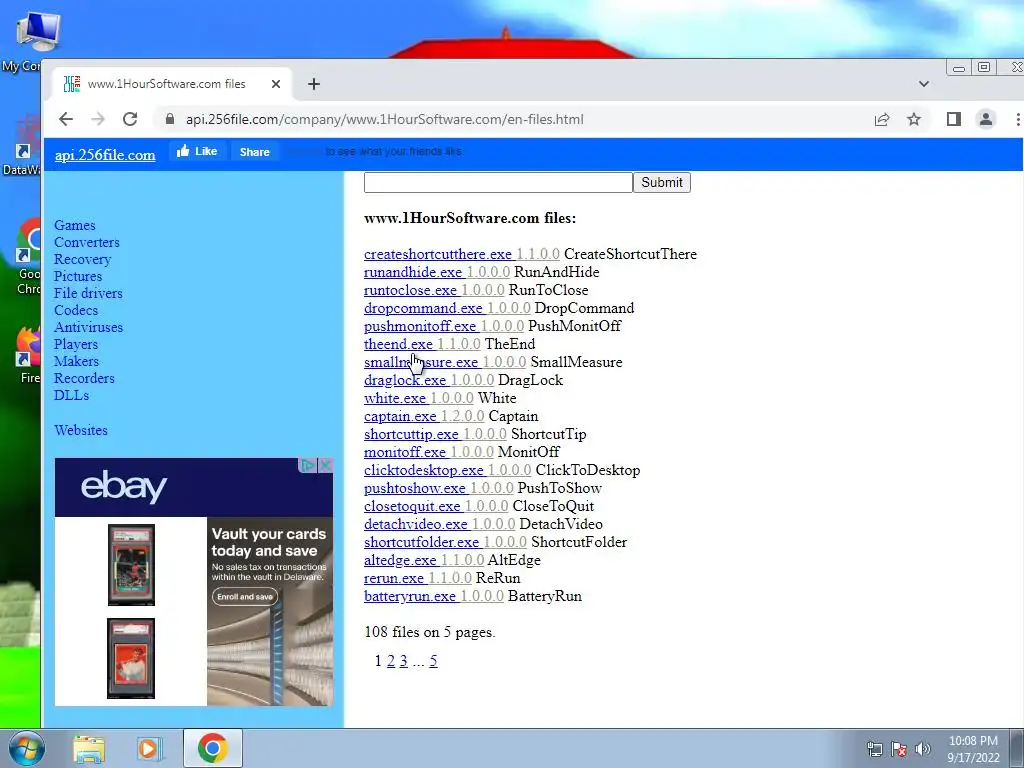Open the Chrome side panel

(x=953, y=119)
